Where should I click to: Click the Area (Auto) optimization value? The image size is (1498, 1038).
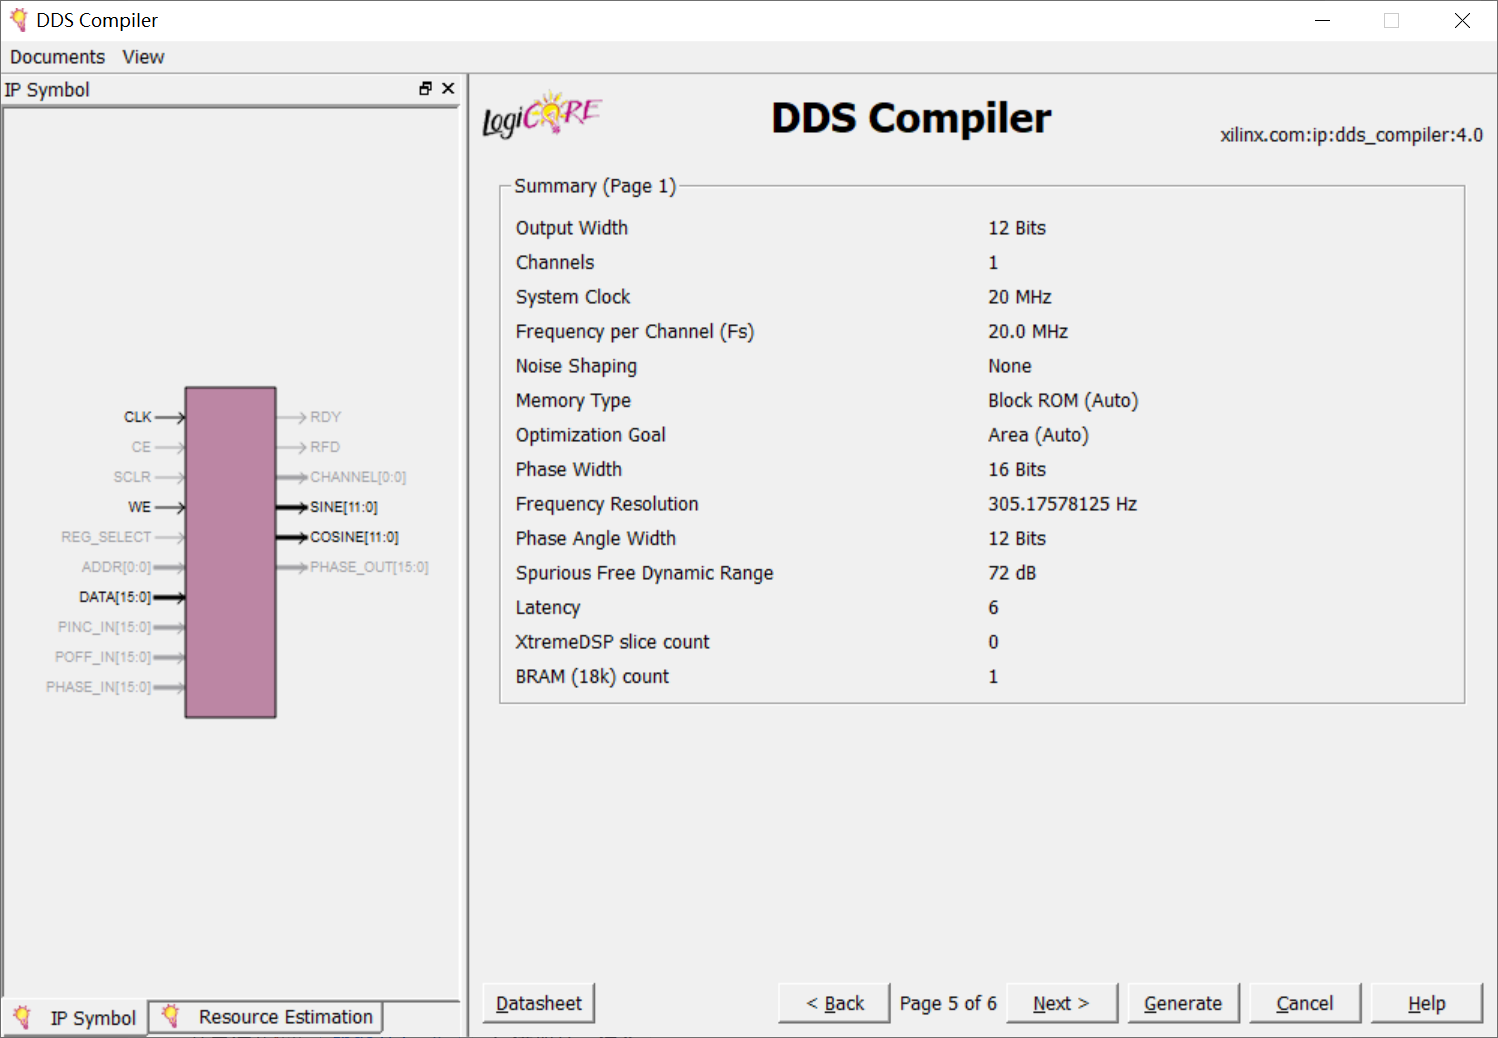pyautogui.click(x=1038, y=435)
